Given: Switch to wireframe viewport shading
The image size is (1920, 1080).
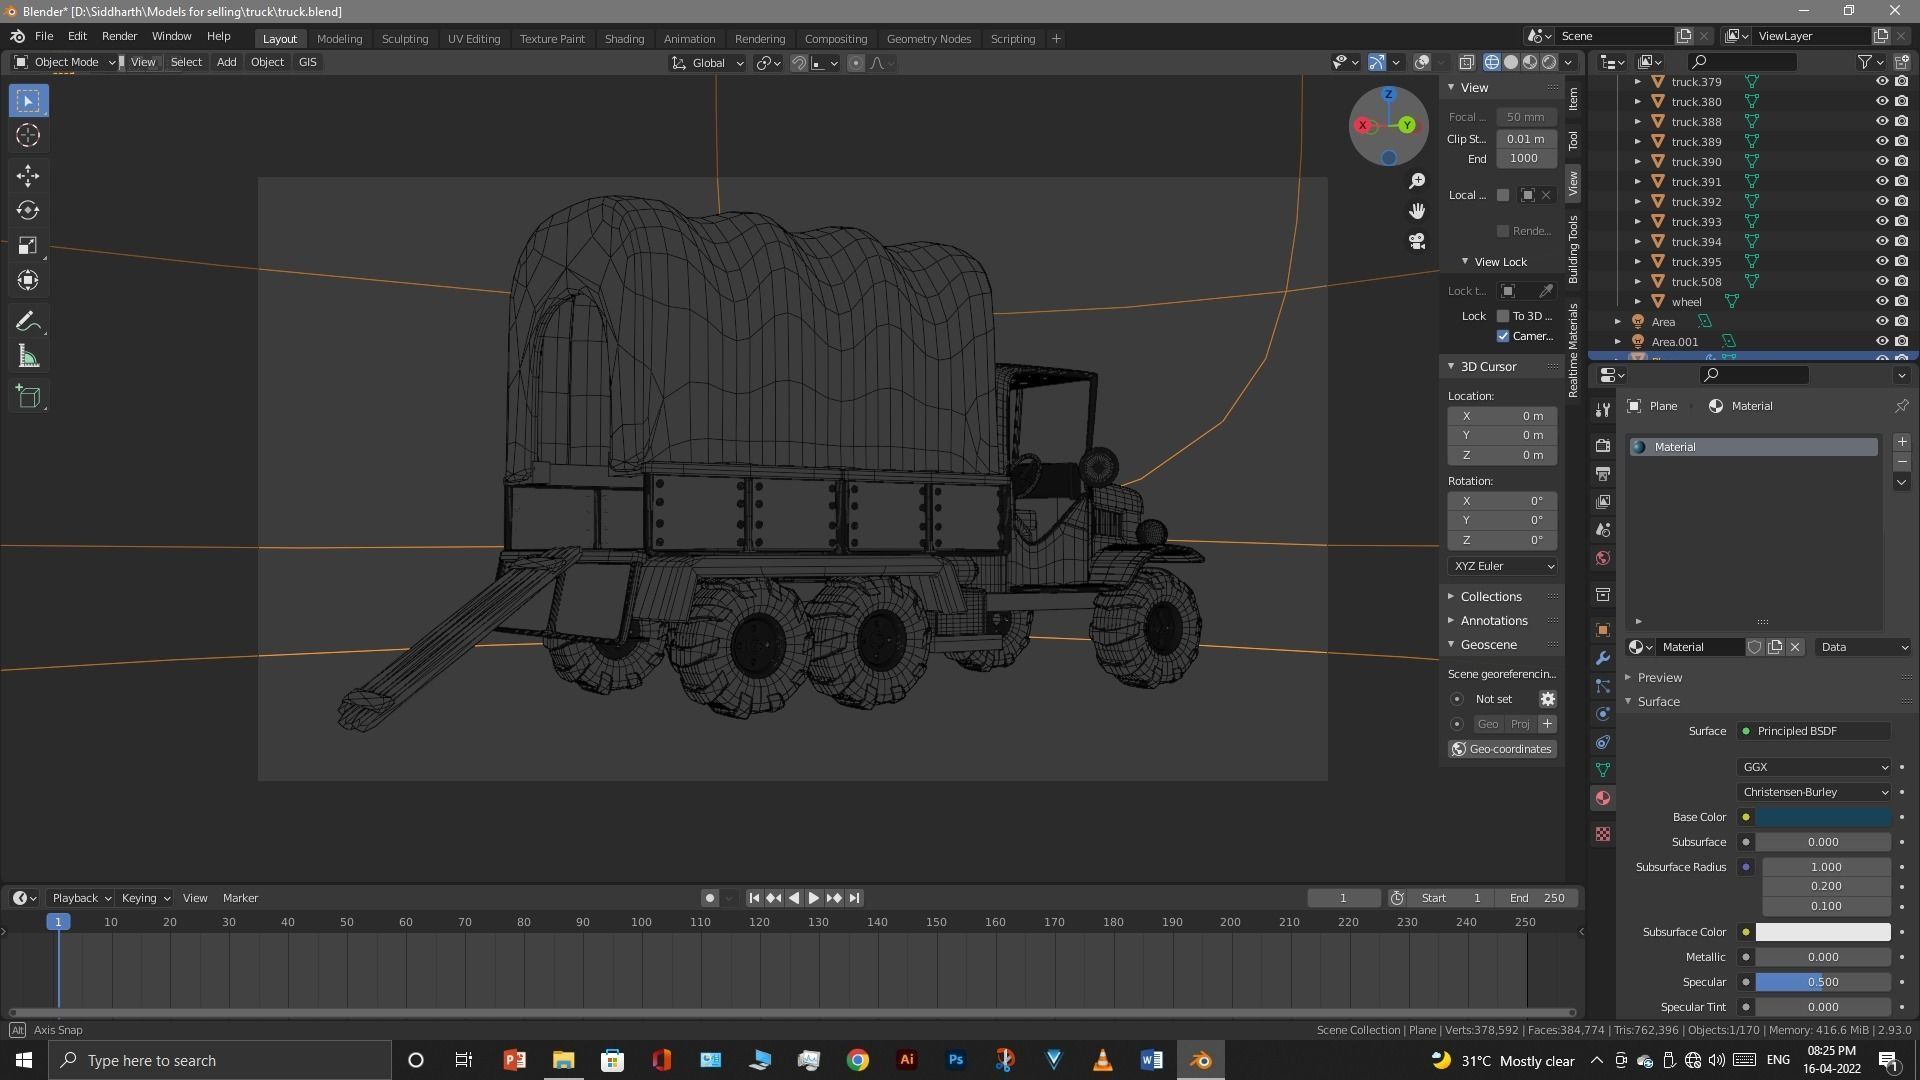Looking at the screenshot, I should point(1492,62).
